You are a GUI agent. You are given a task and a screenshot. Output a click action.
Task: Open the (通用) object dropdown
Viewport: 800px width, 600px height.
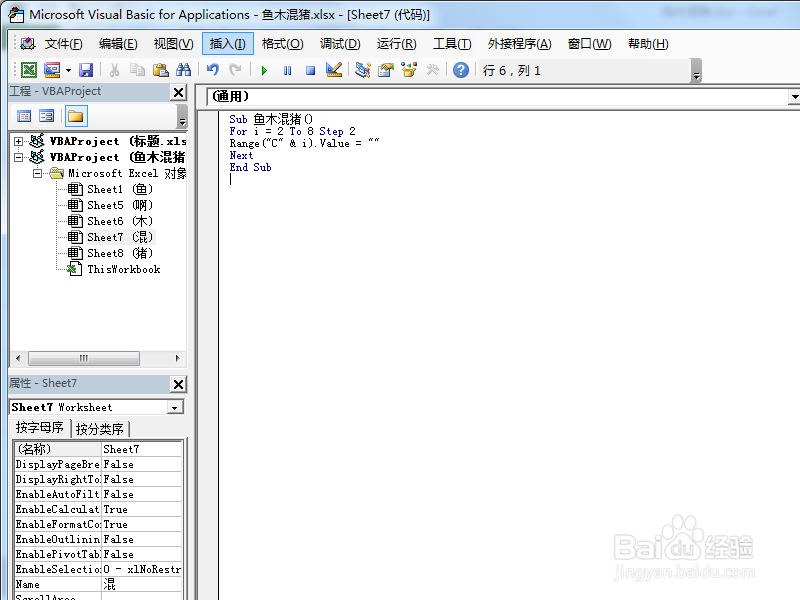pyautogui.click(x=793, y=96)
